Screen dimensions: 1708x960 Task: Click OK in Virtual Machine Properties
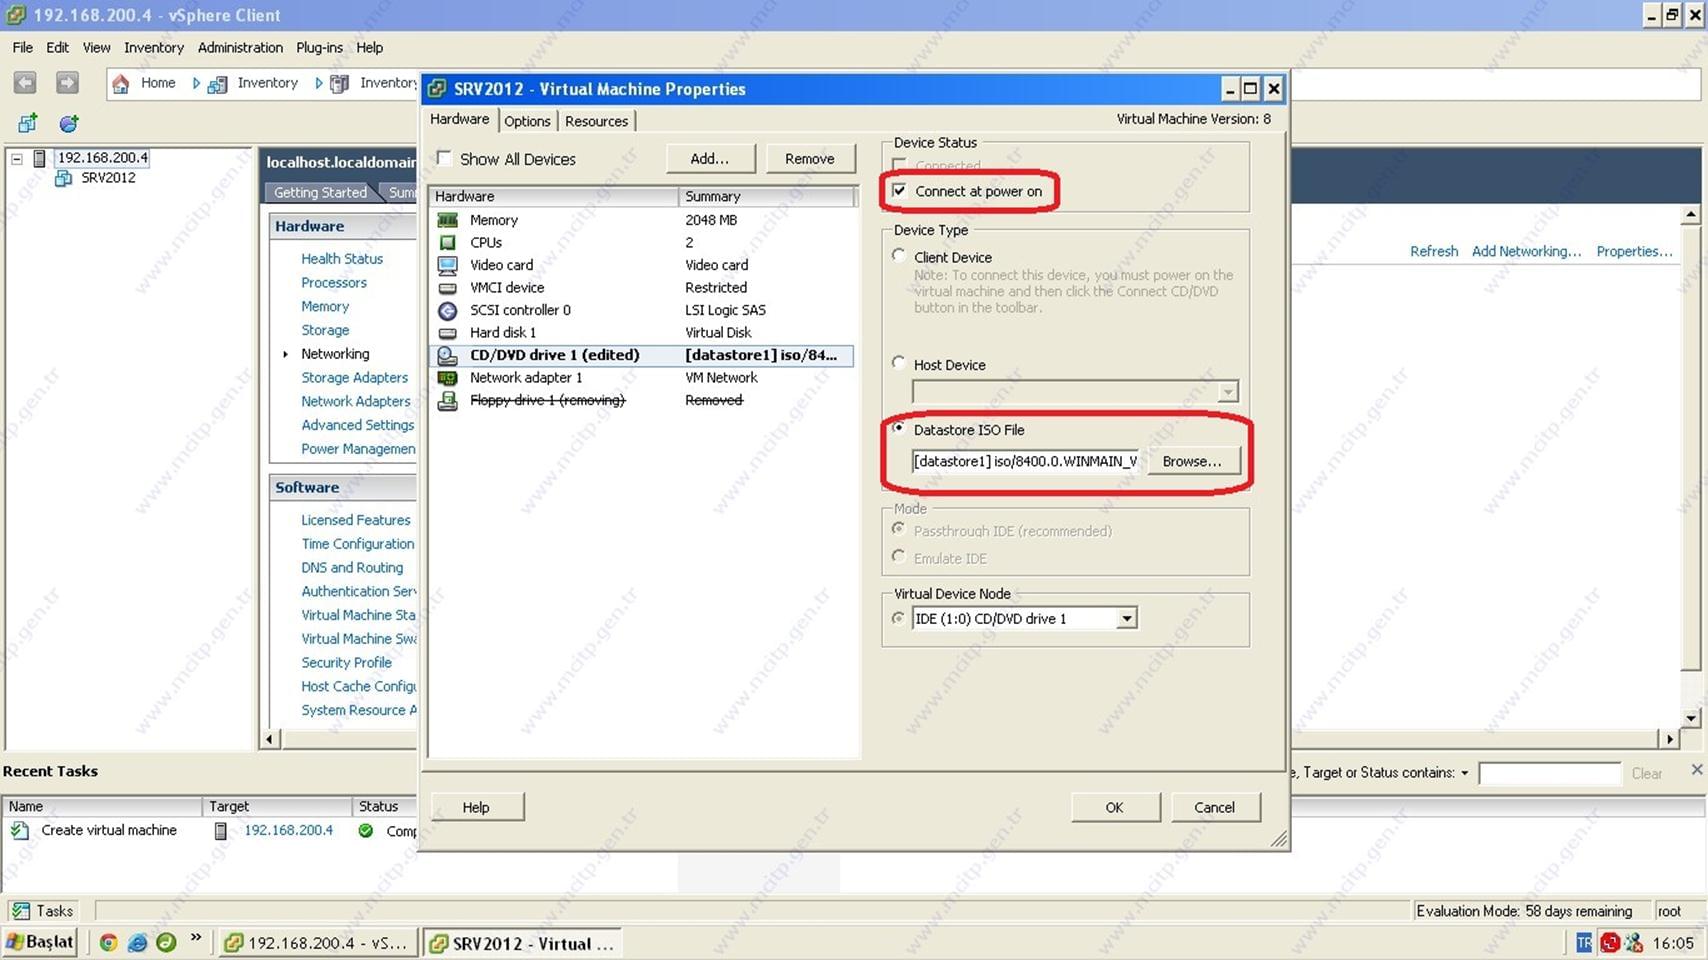coord(1114,807)
